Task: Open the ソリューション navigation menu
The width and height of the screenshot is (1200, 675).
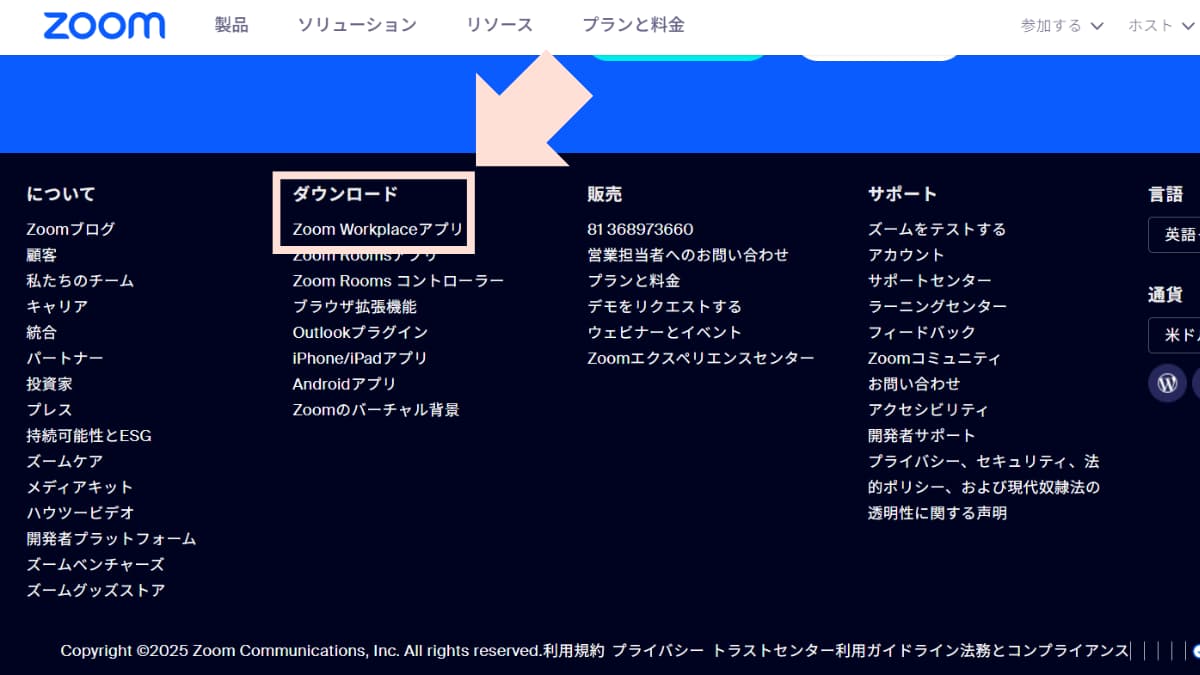Action: pyautogui.click(x=357, y=25)
